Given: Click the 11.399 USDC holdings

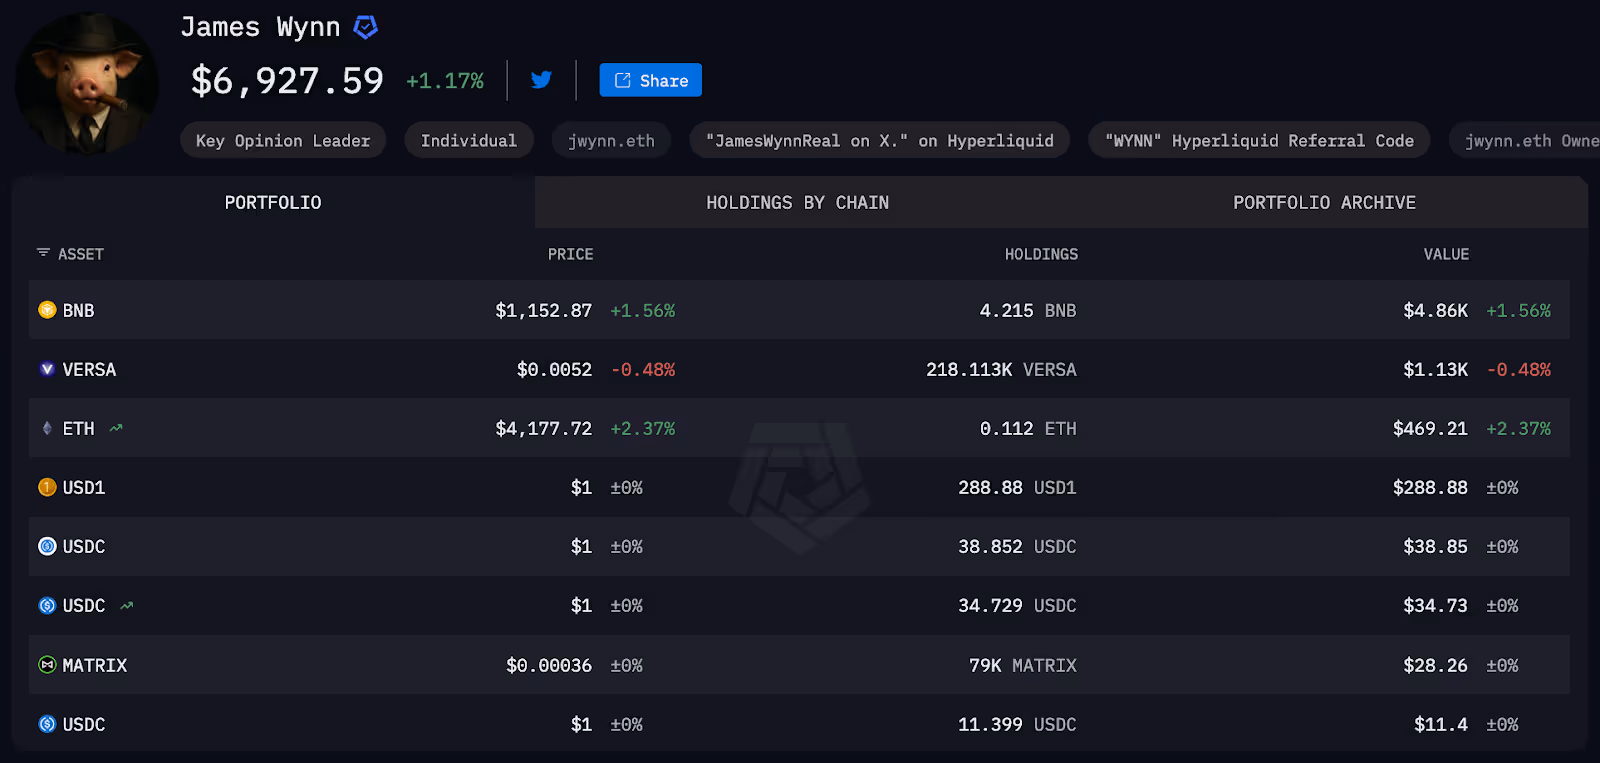Looking at the screenshot, I should [x=1017, y=724].
